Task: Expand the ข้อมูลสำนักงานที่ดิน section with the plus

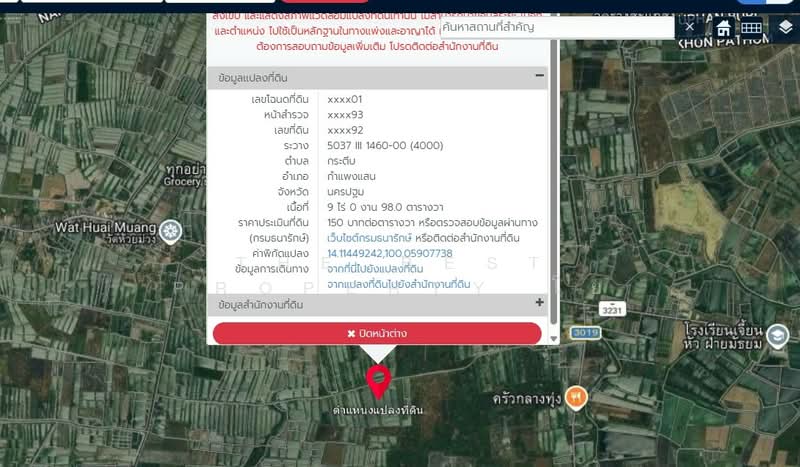Action: pyautogui.click(x=540, y=303)
